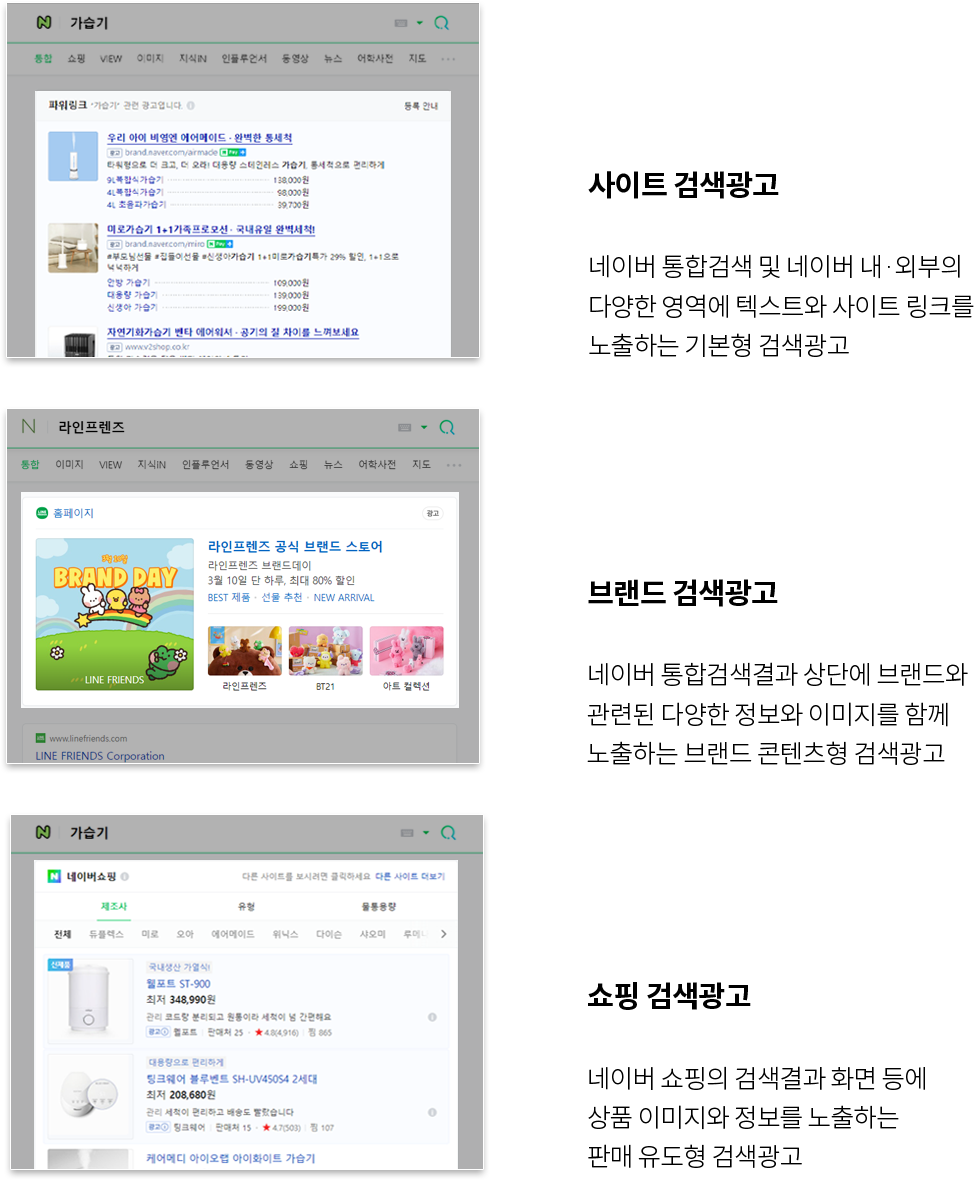Open the virtual keyboard icon in the top 가습기 screenshot
This screenshot has width=974, height=1180.
[x=401, y=23]
